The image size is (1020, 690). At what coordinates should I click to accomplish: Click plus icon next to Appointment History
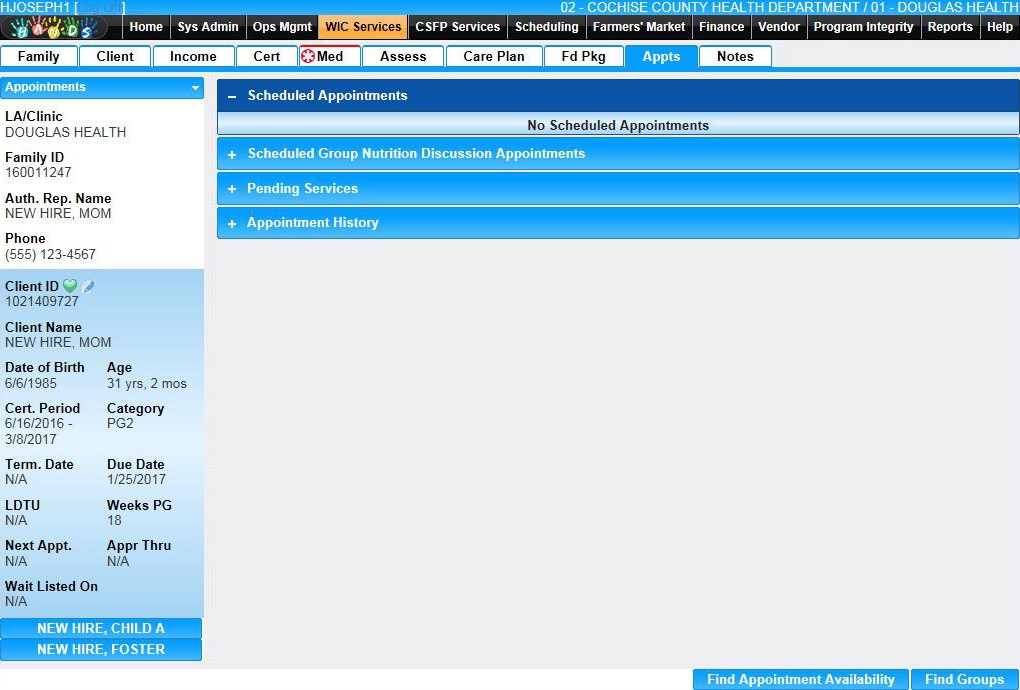pos(232,224)
